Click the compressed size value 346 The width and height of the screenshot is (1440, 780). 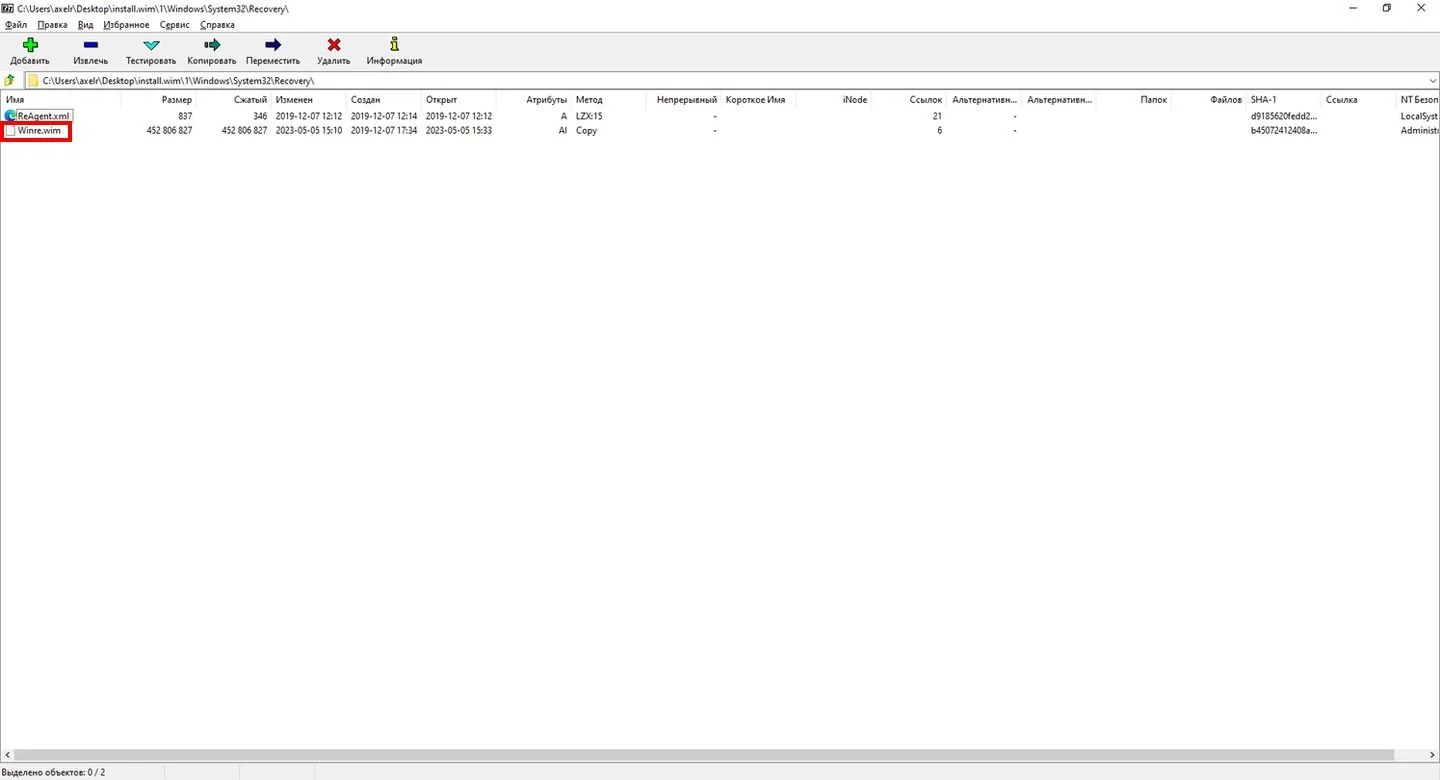click(x=260, y=116)
